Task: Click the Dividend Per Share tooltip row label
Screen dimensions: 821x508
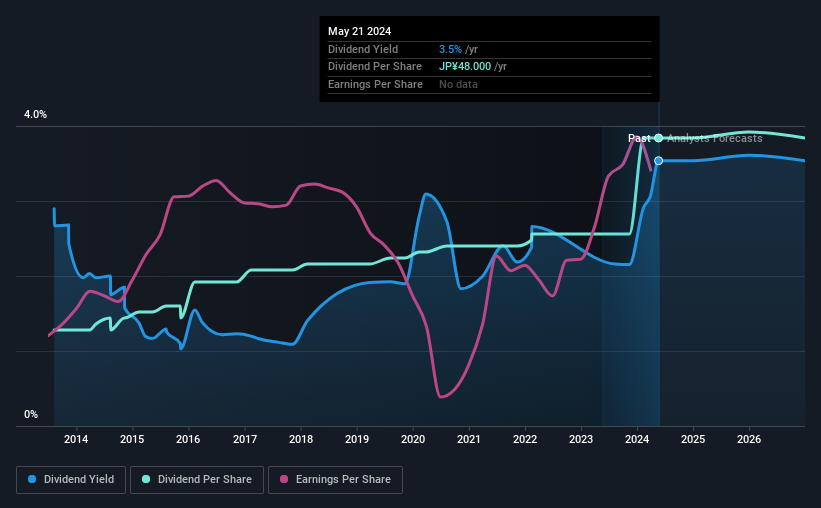Action: 375,67
